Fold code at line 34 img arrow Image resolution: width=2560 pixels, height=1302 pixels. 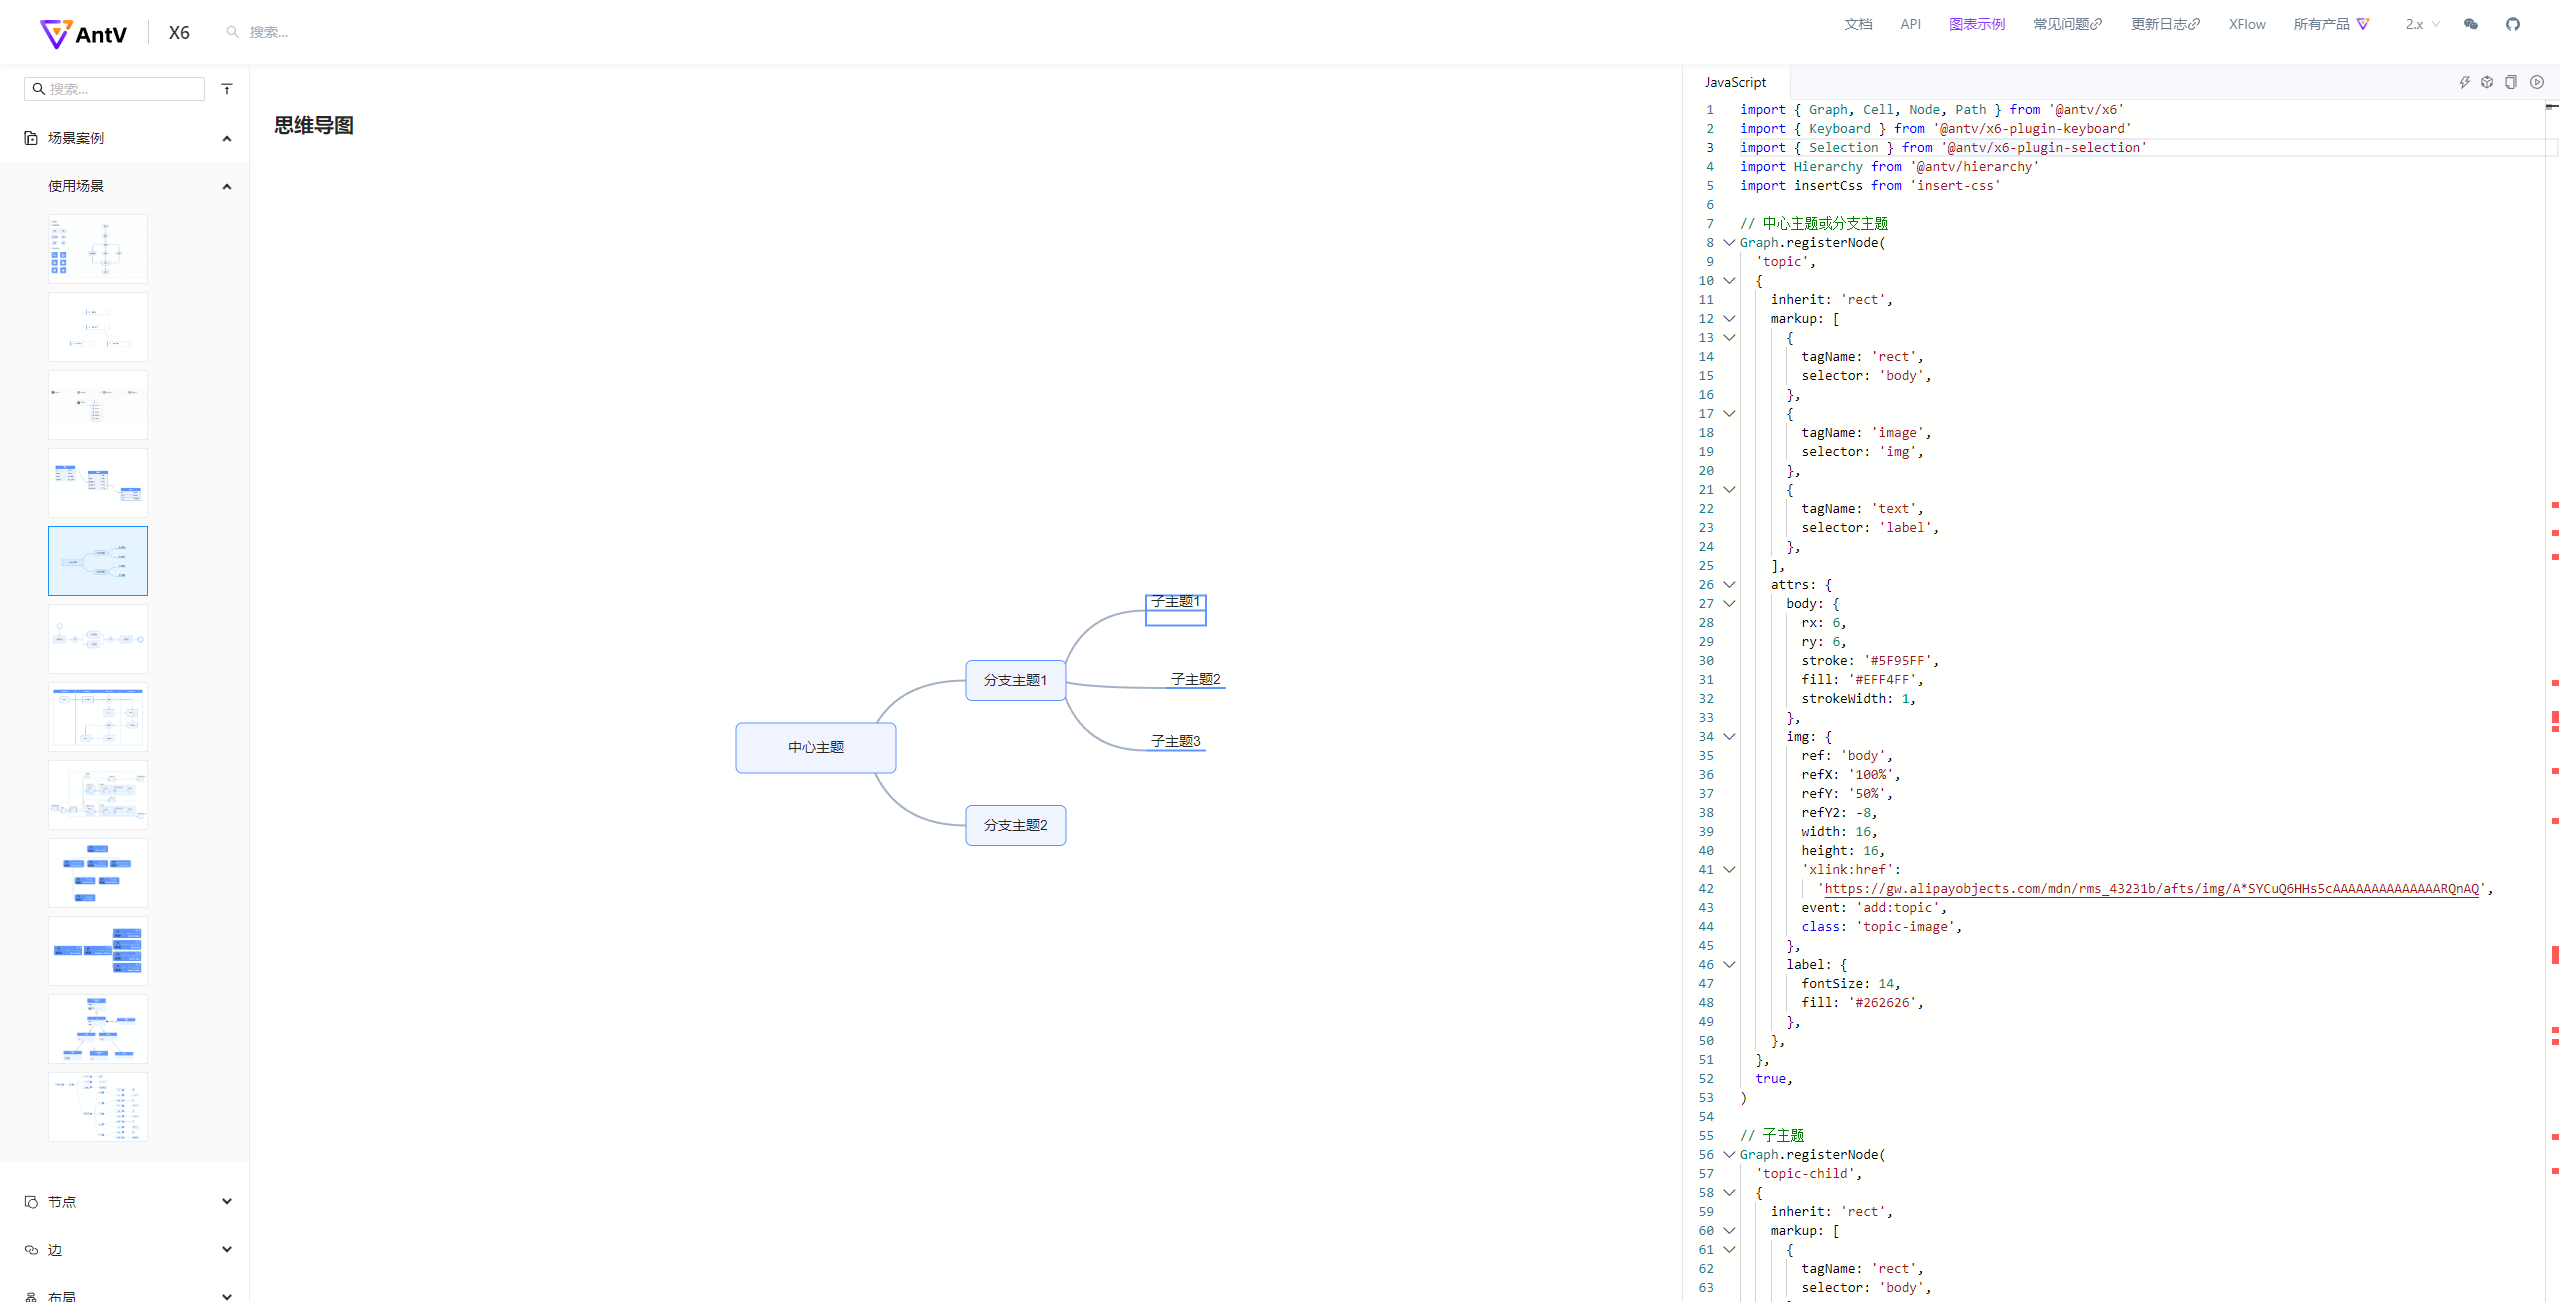(x=1729, y=737)
